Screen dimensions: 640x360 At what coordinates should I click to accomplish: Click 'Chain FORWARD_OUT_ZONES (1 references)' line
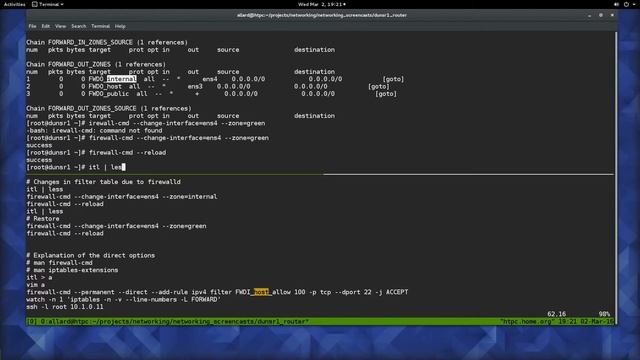click(96, 64)
